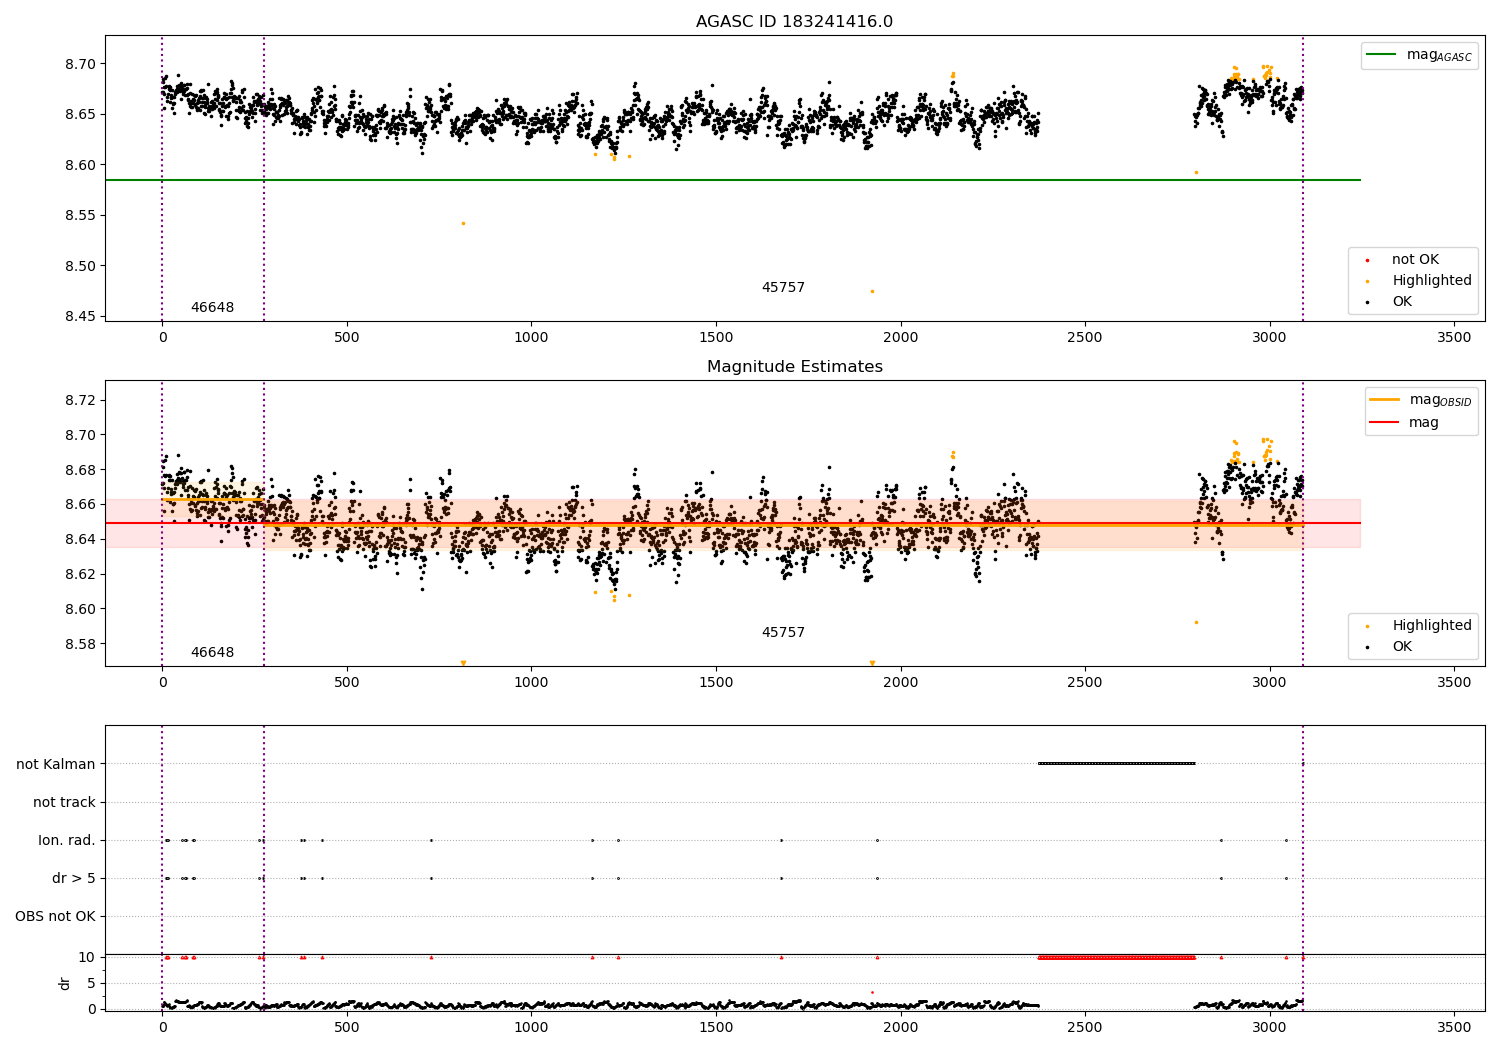Image resolution: width=1500 pixels, height=1050 pixels.
Task: Click the "45757" annotation in the top plot
Action: 783,288
